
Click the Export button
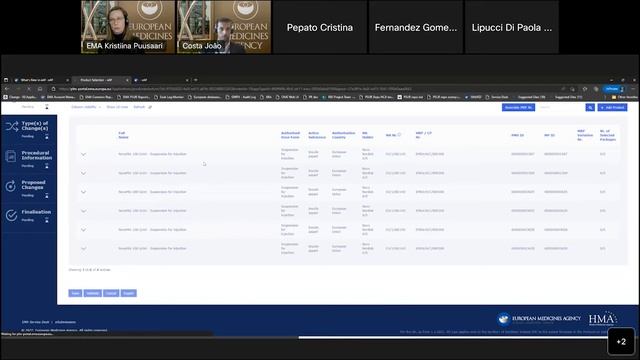click(x=129, y=293)
